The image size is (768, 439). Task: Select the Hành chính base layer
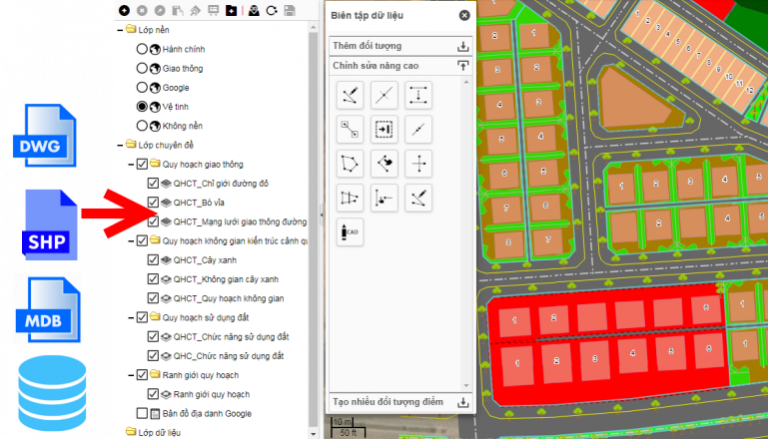pyautogui.click(x=142, y=49)
